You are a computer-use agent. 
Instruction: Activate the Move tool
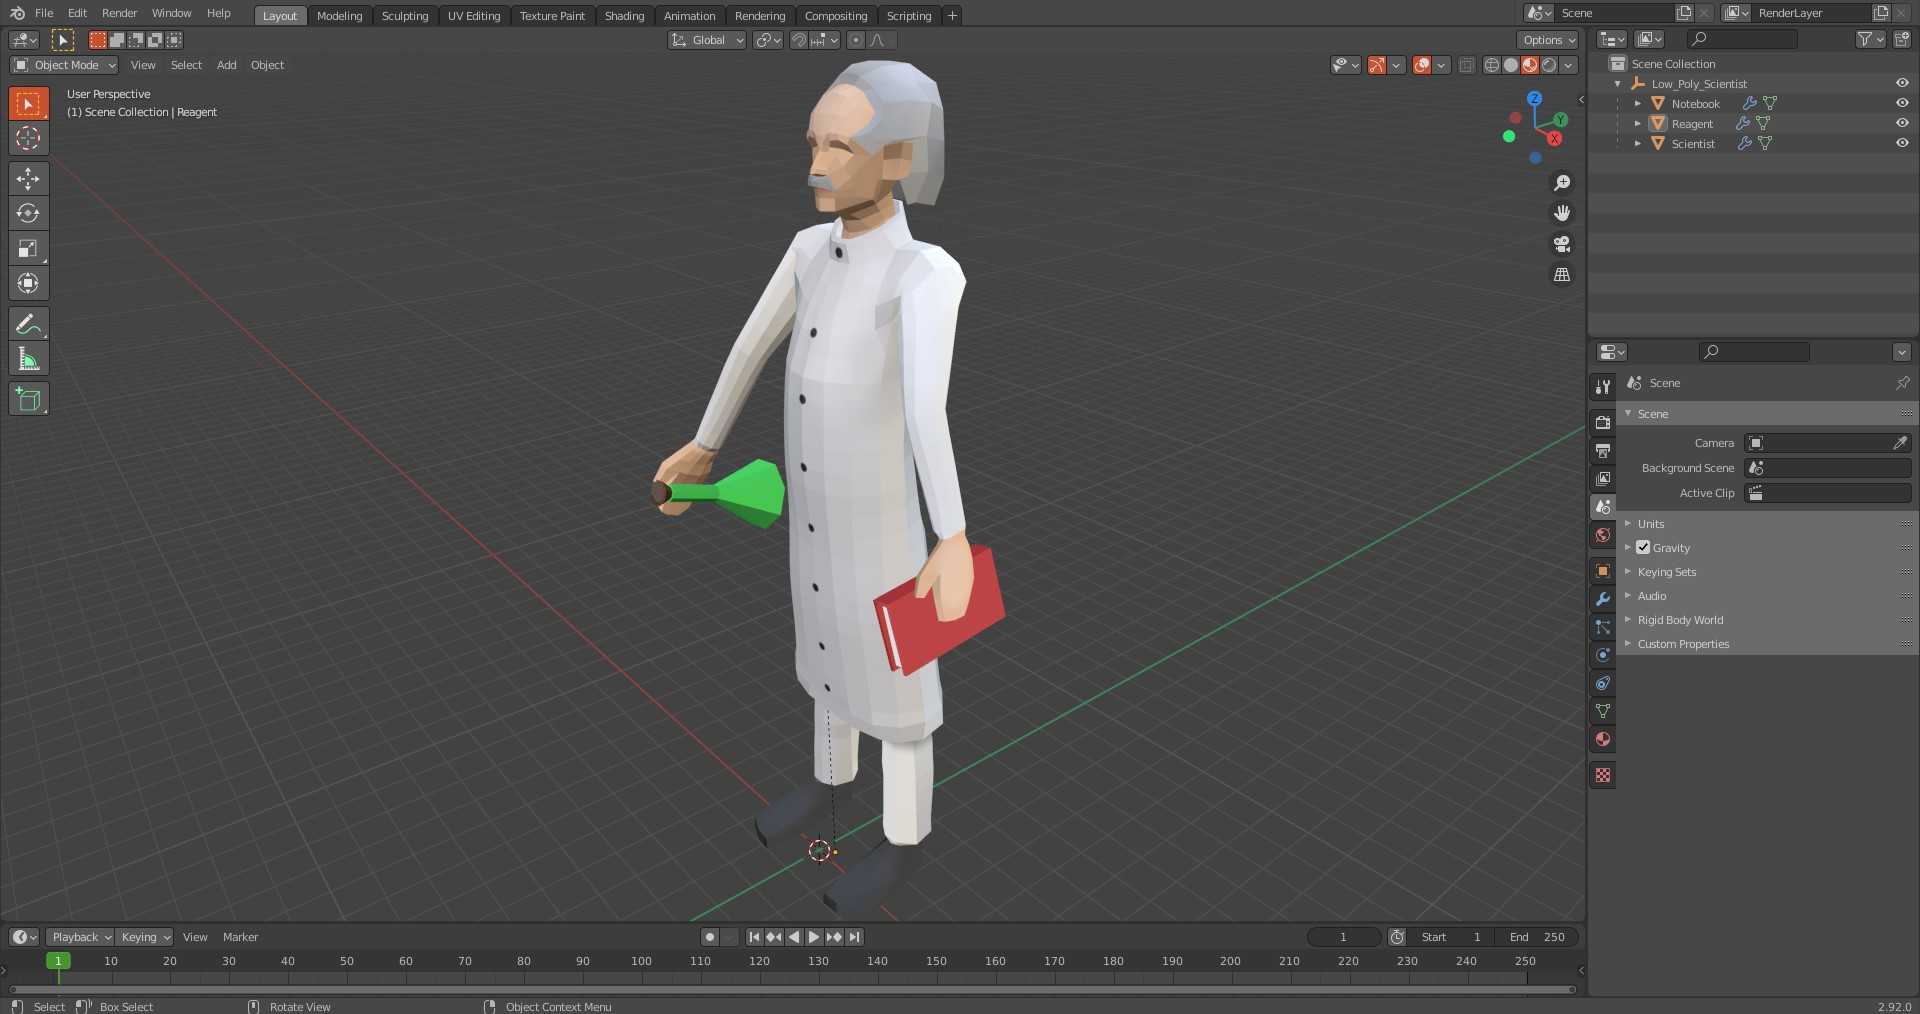tap(28, 178)
